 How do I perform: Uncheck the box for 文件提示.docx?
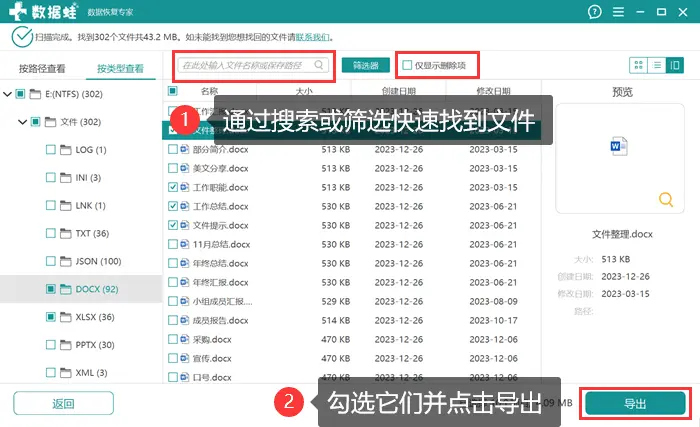pyautogui.click(x=173, y=225)
